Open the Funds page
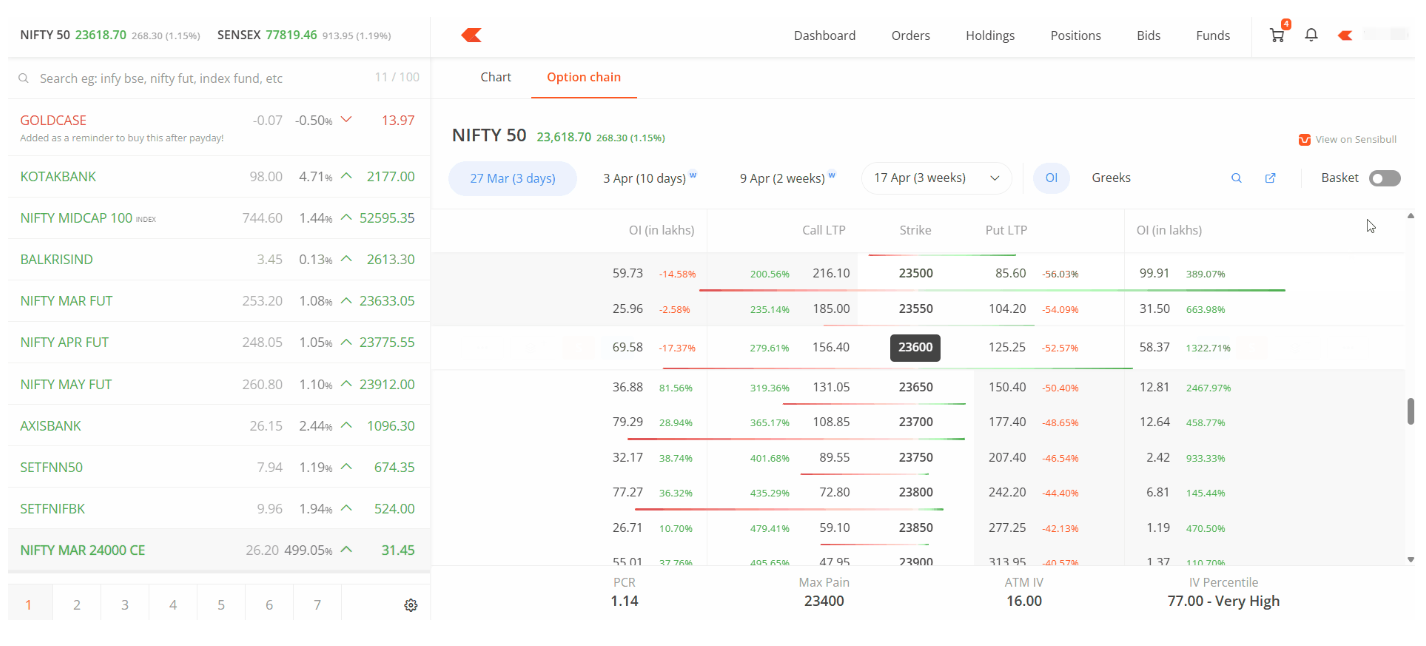Viewport: 1426px width, 646px height. [x=1213, y=35]
